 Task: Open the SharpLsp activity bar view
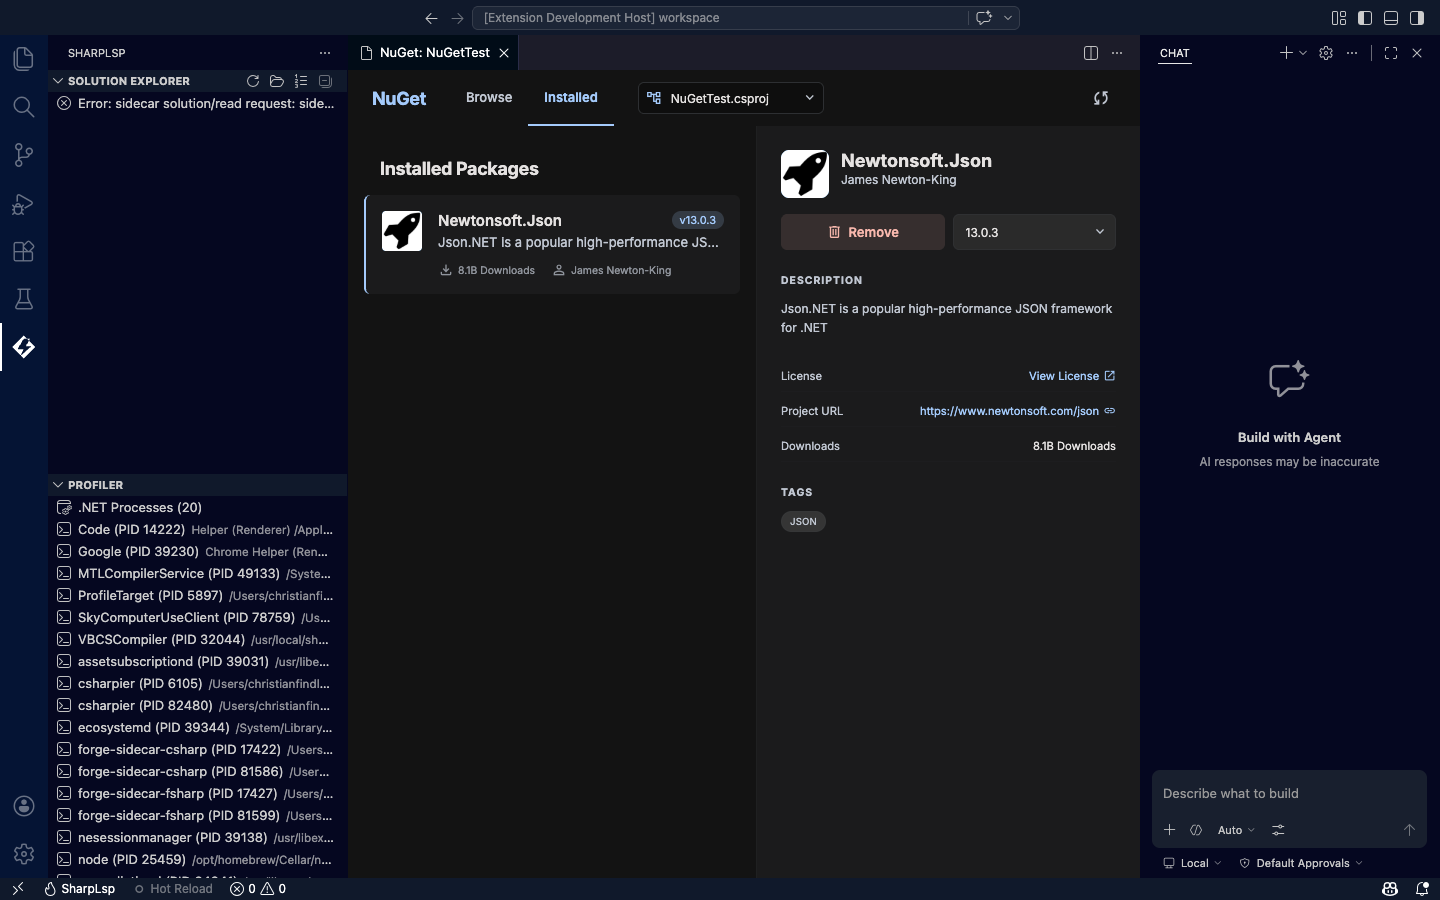pos(24,347)
